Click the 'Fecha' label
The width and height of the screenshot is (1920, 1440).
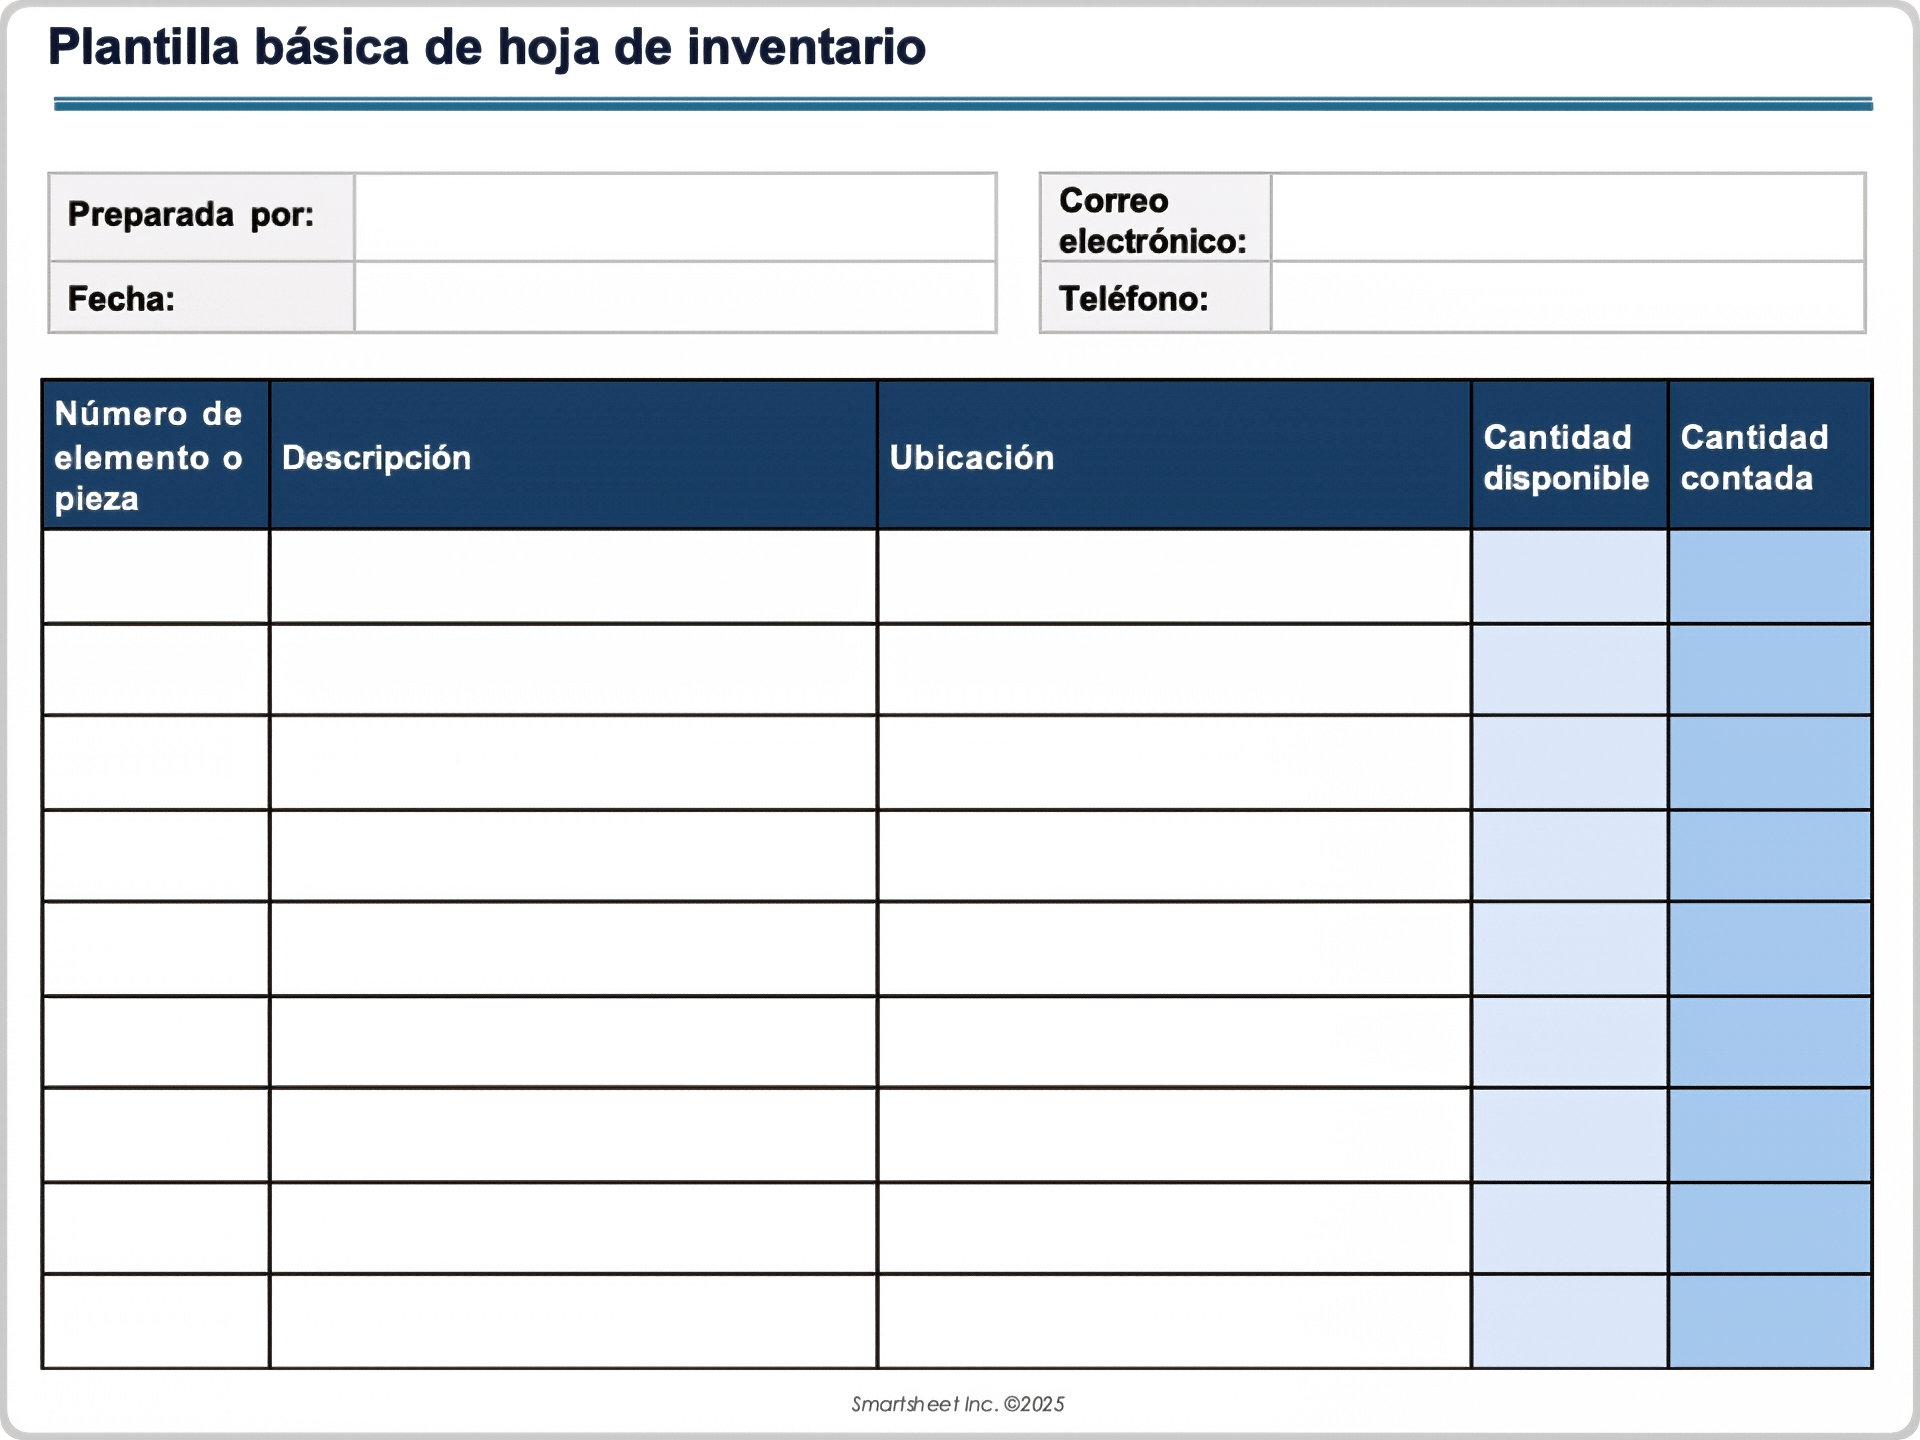point(117,298)
